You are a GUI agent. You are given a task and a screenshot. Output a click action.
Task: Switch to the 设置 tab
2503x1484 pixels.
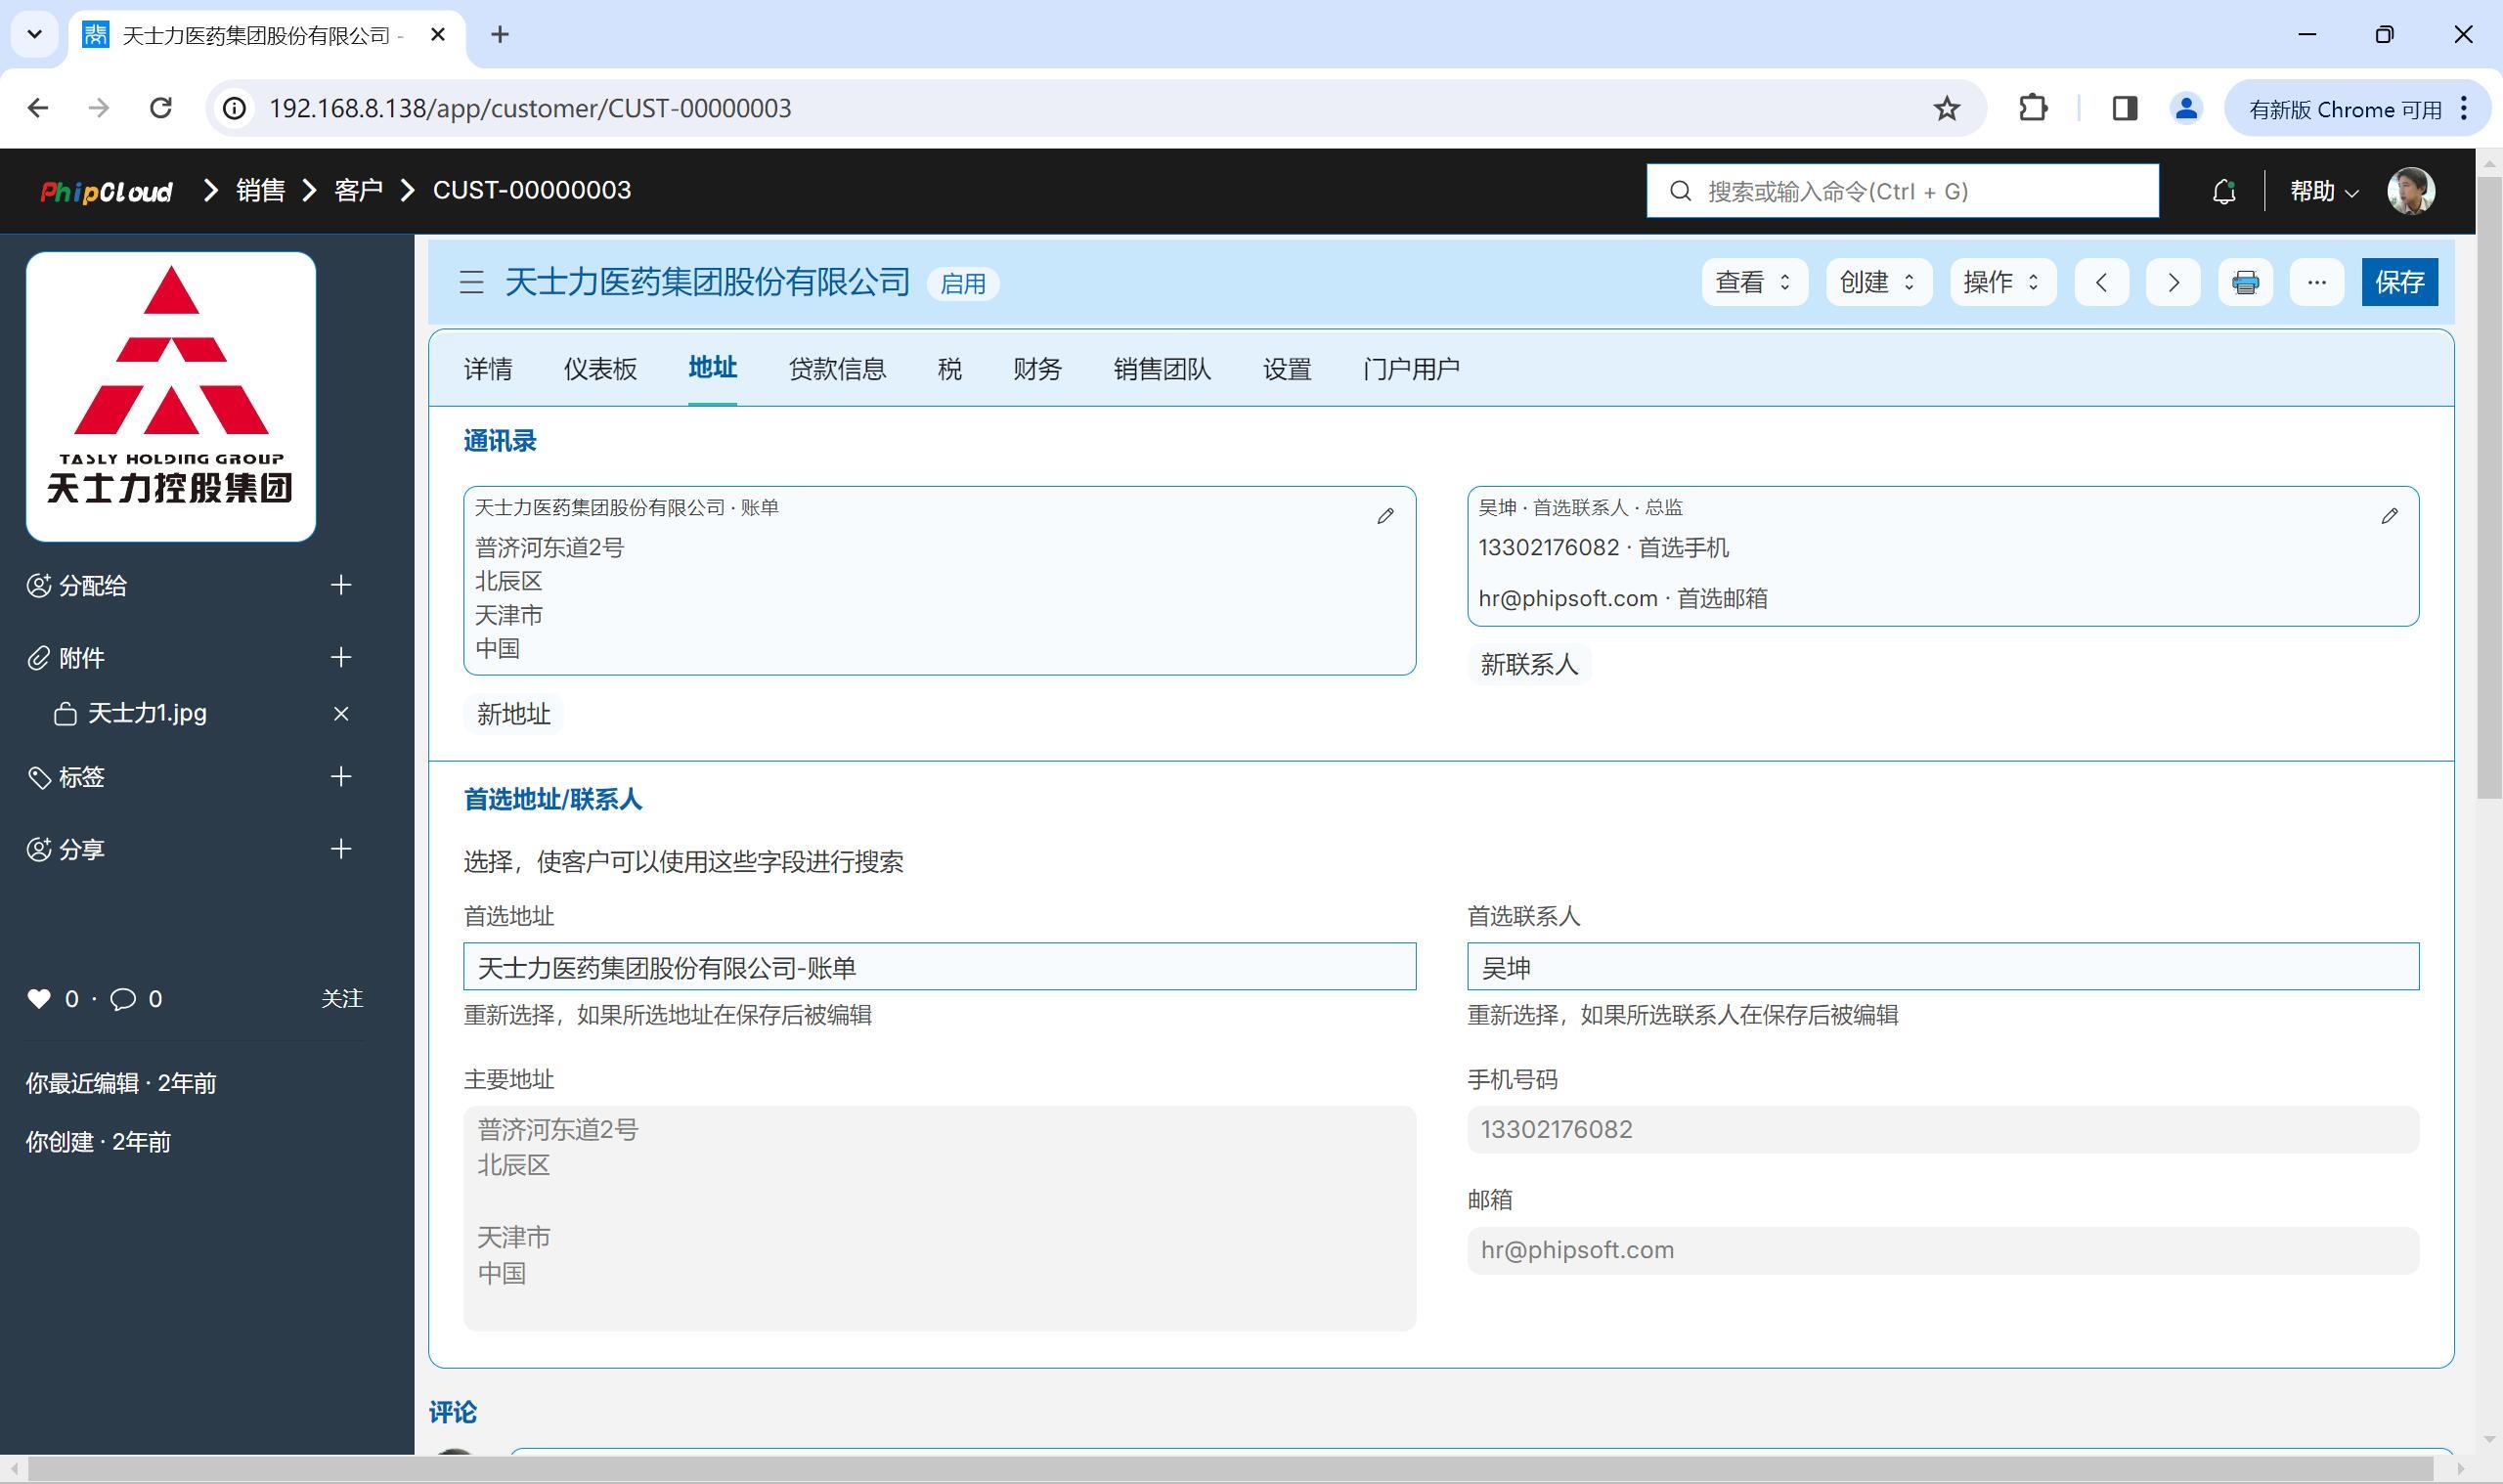point(1286,369)
